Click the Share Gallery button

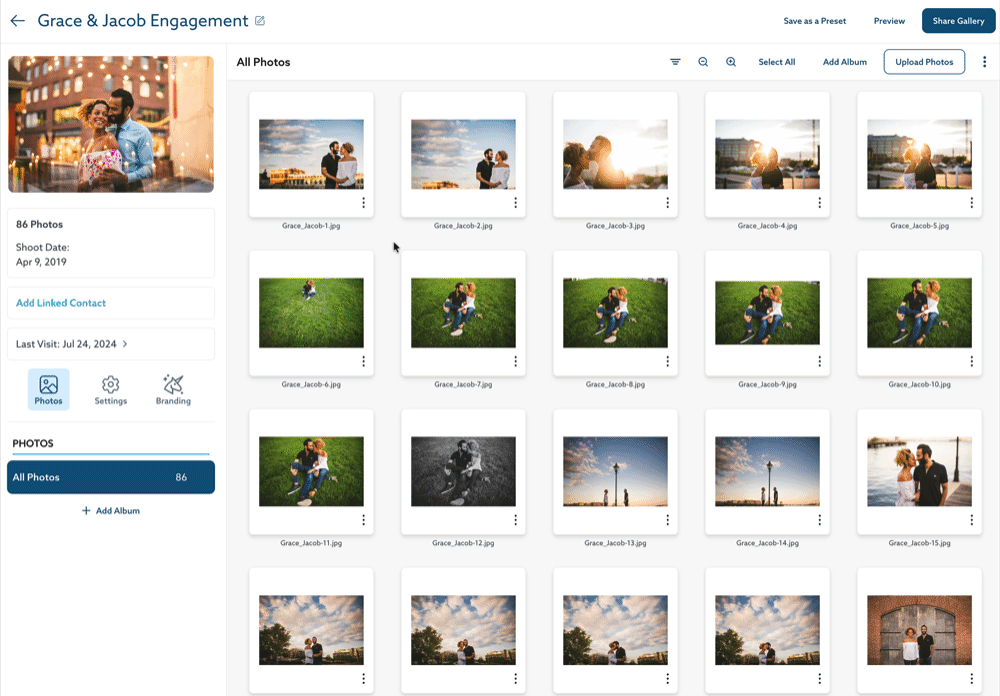[957, 20]
